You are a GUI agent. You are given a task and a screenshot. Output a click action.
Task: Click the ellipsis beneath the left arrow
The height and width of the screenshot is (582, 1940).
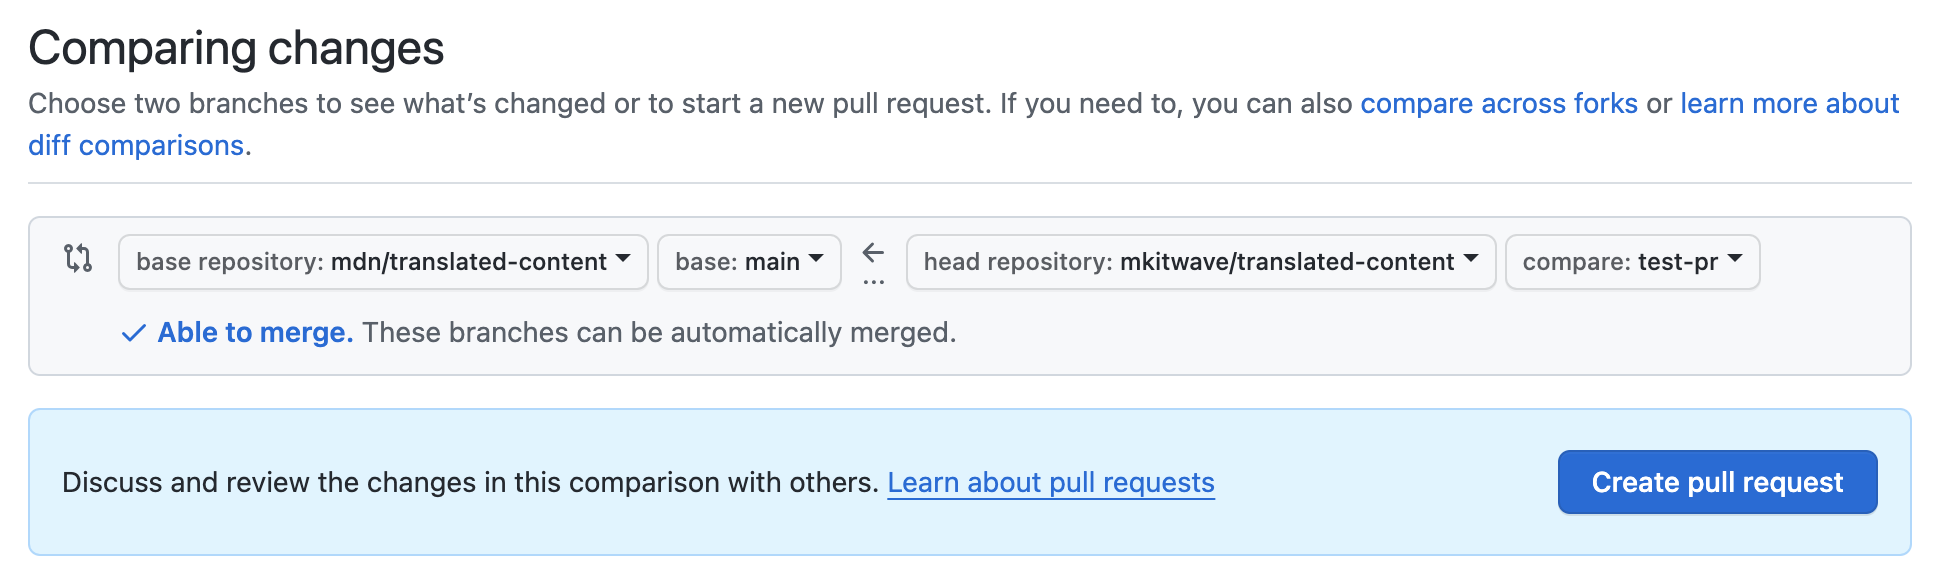tap(873, 282)
